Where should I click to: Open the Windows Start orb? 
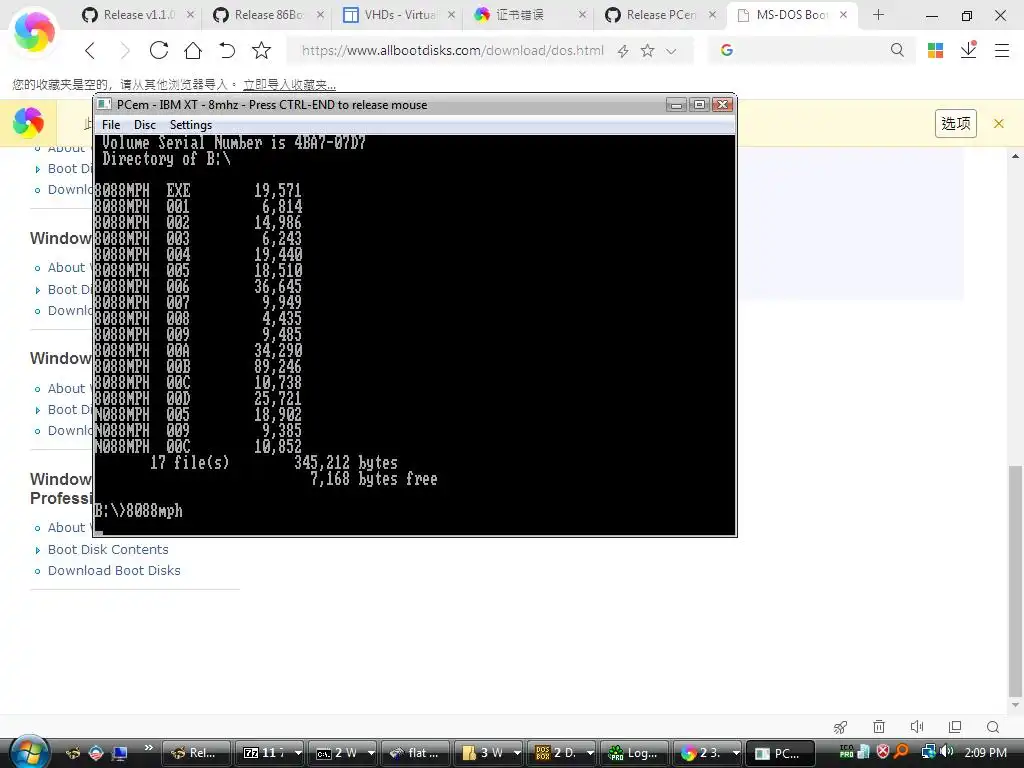pyautogui.click(x=29, y=751)
